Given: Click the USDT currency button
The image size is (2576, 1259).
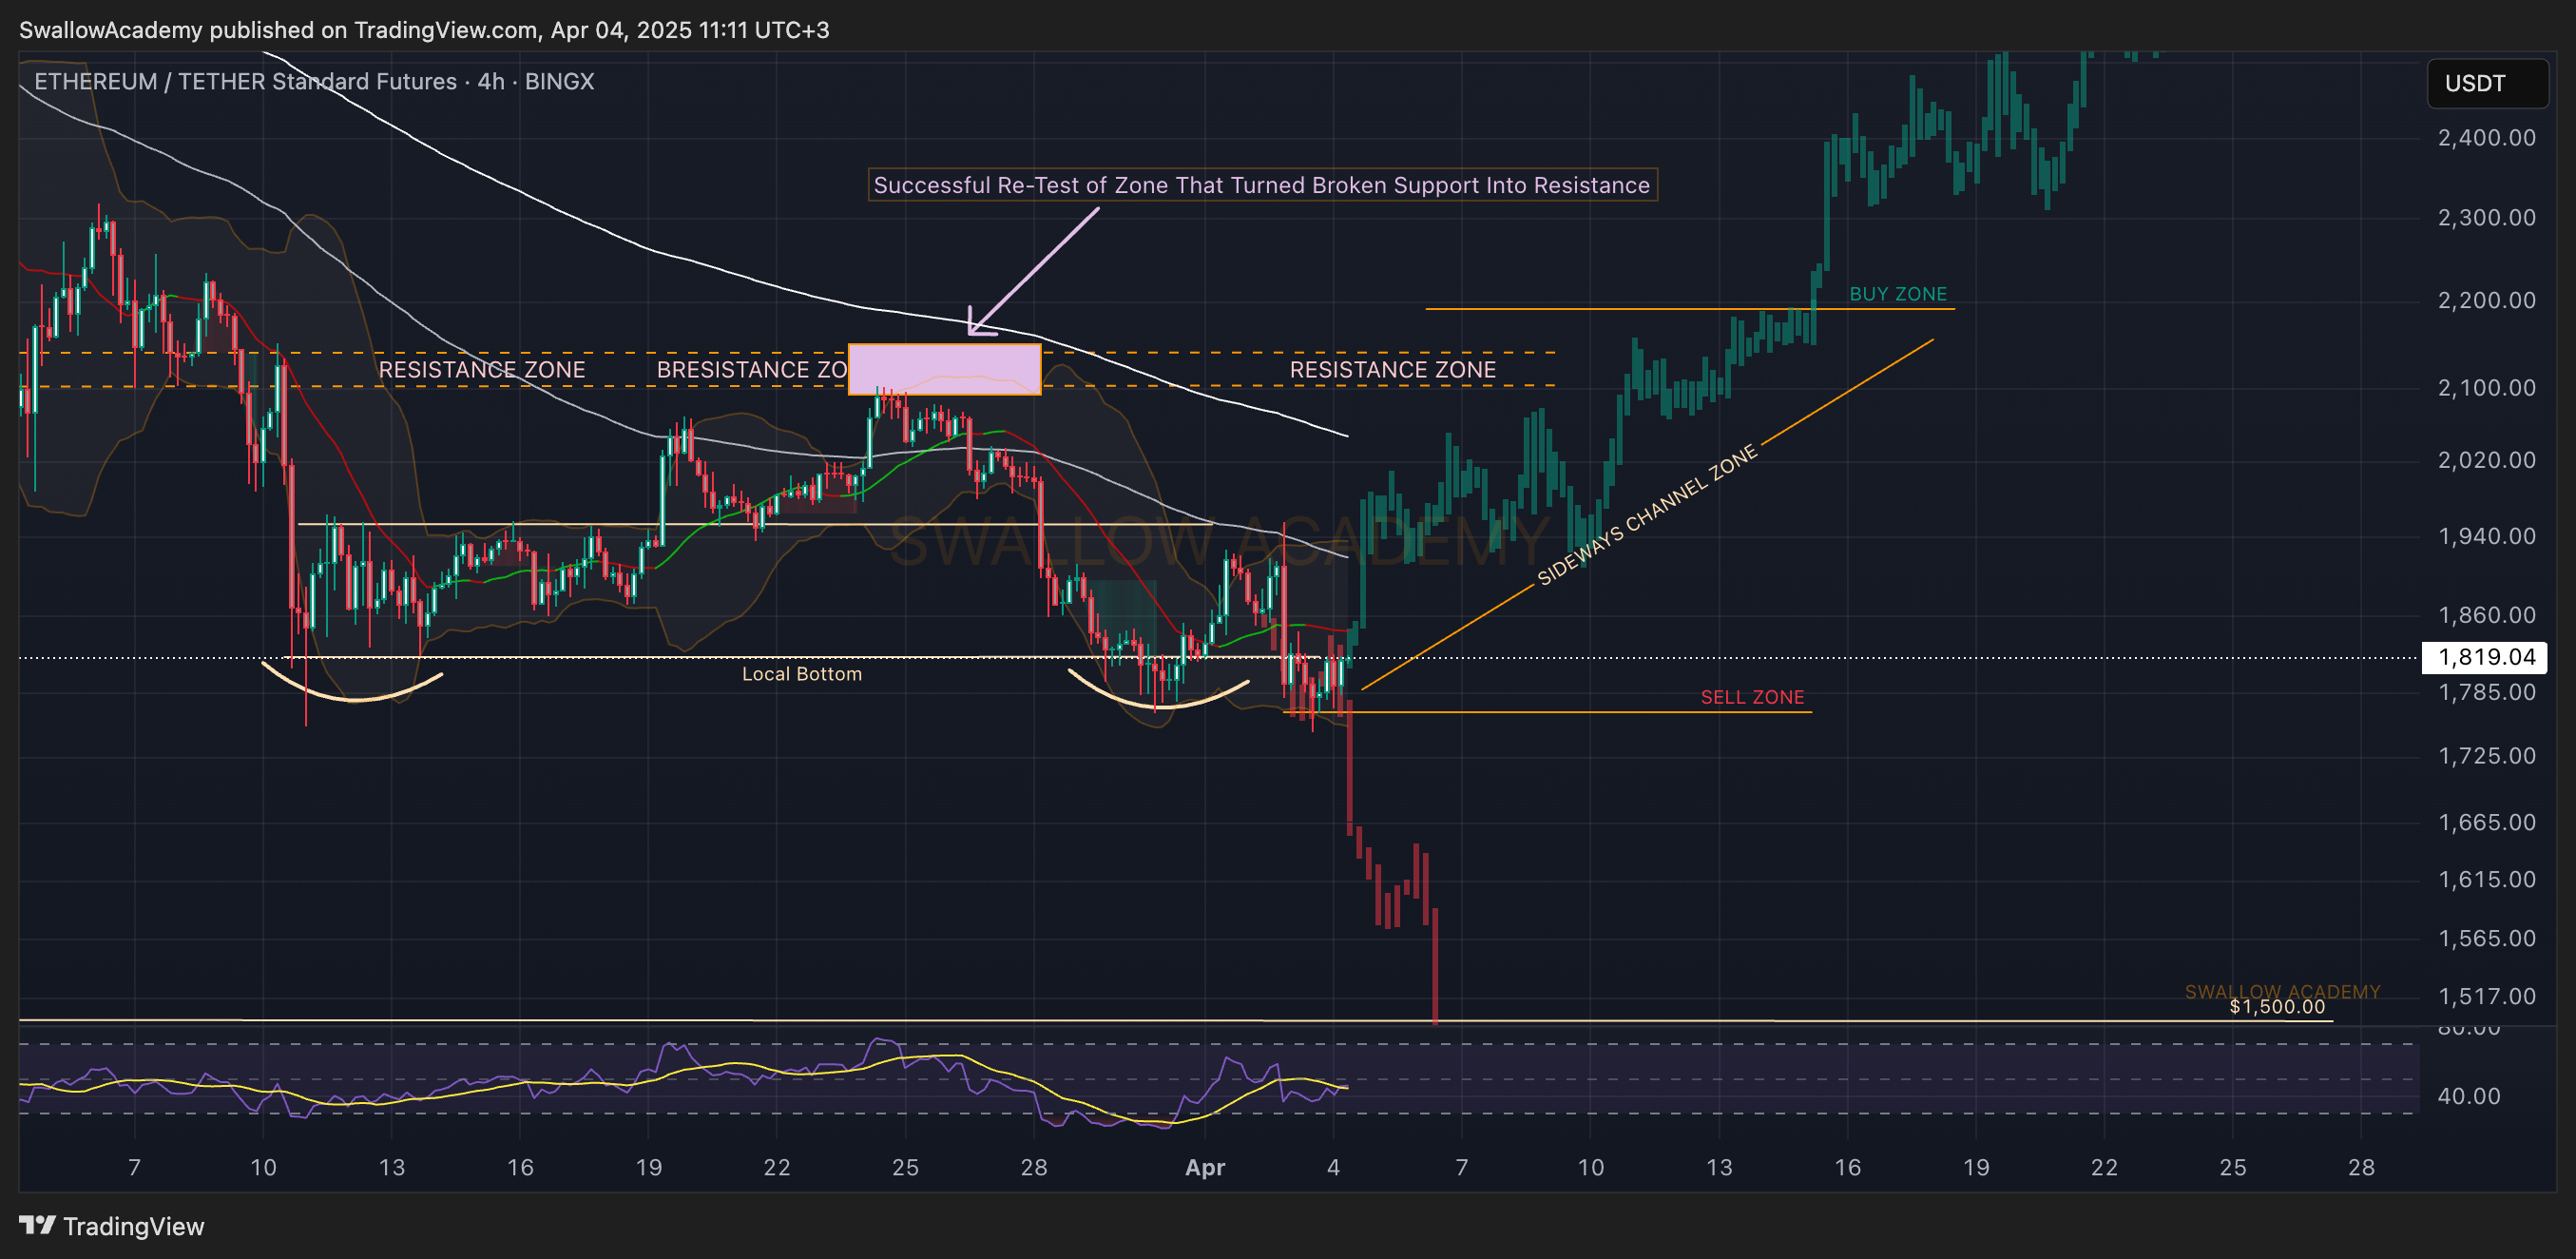Looking at the screenshot, I should coord(2487,83).
